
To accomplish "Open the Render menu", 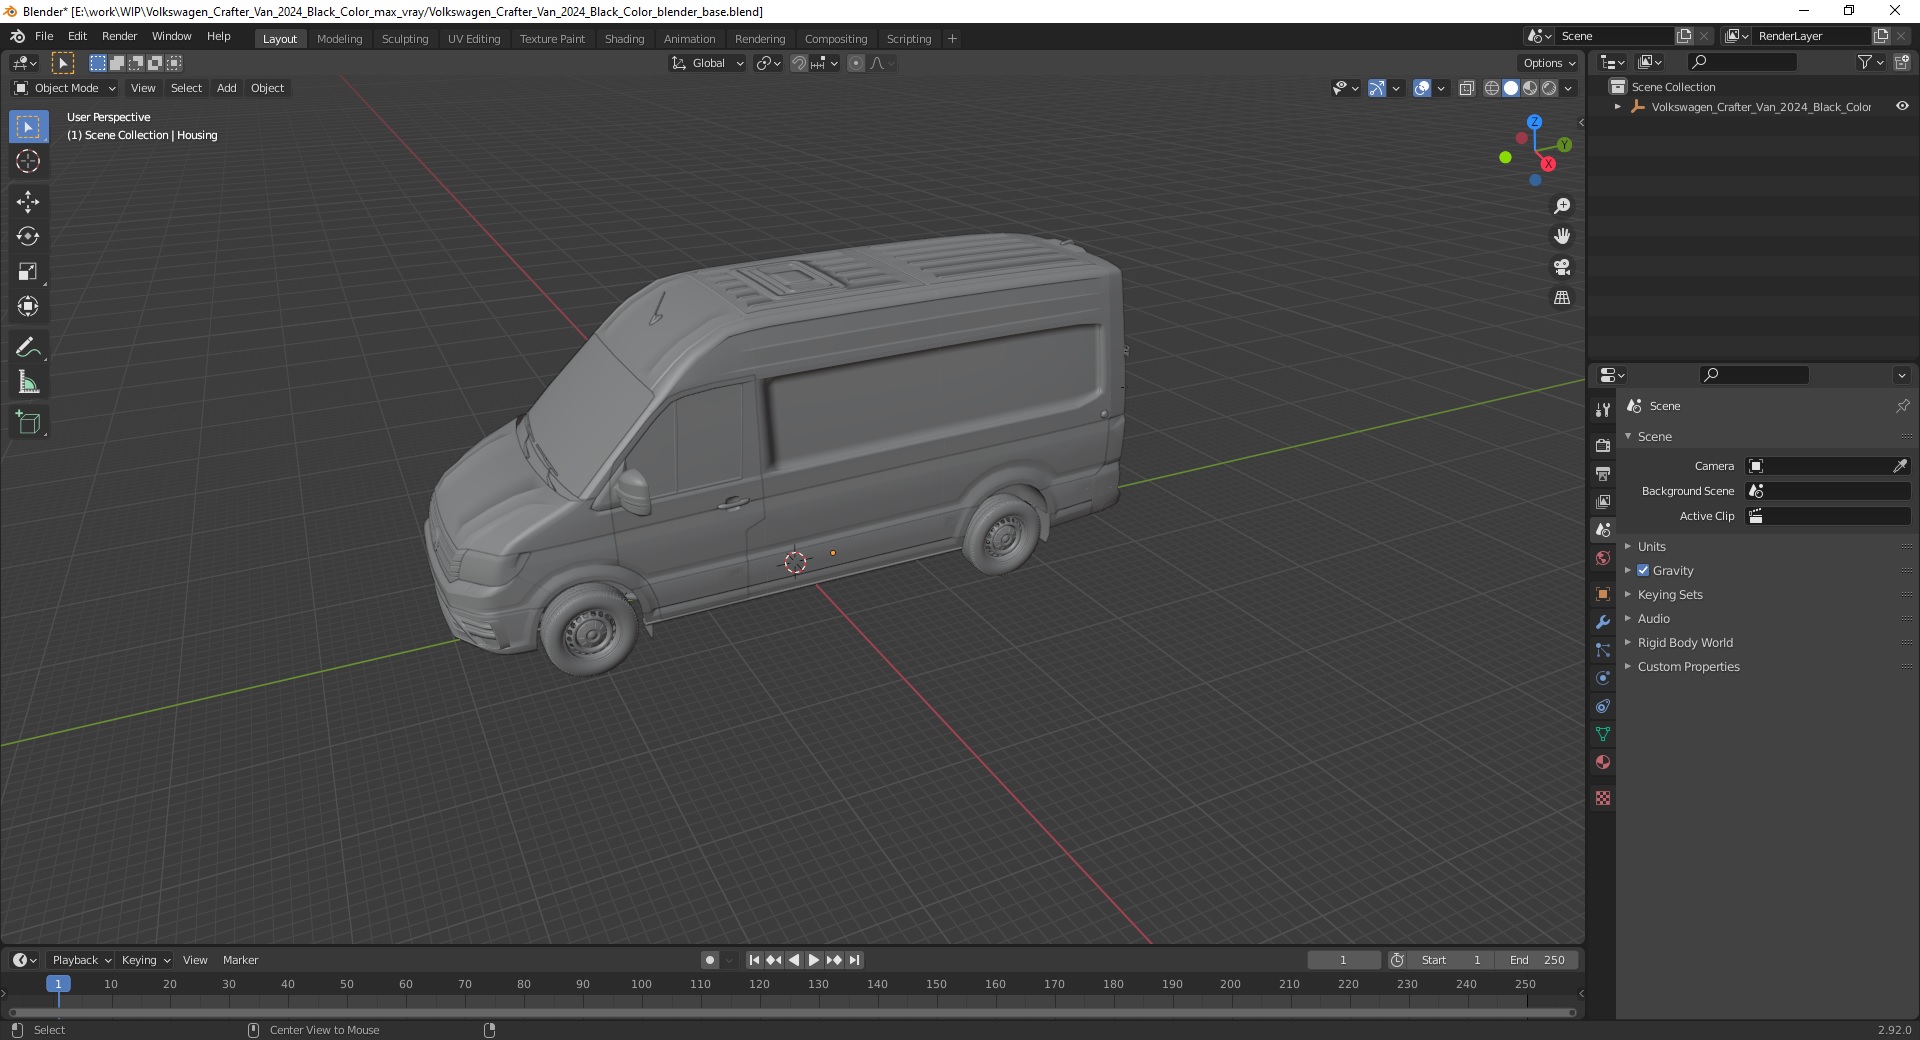I will [x=120, y=36].
